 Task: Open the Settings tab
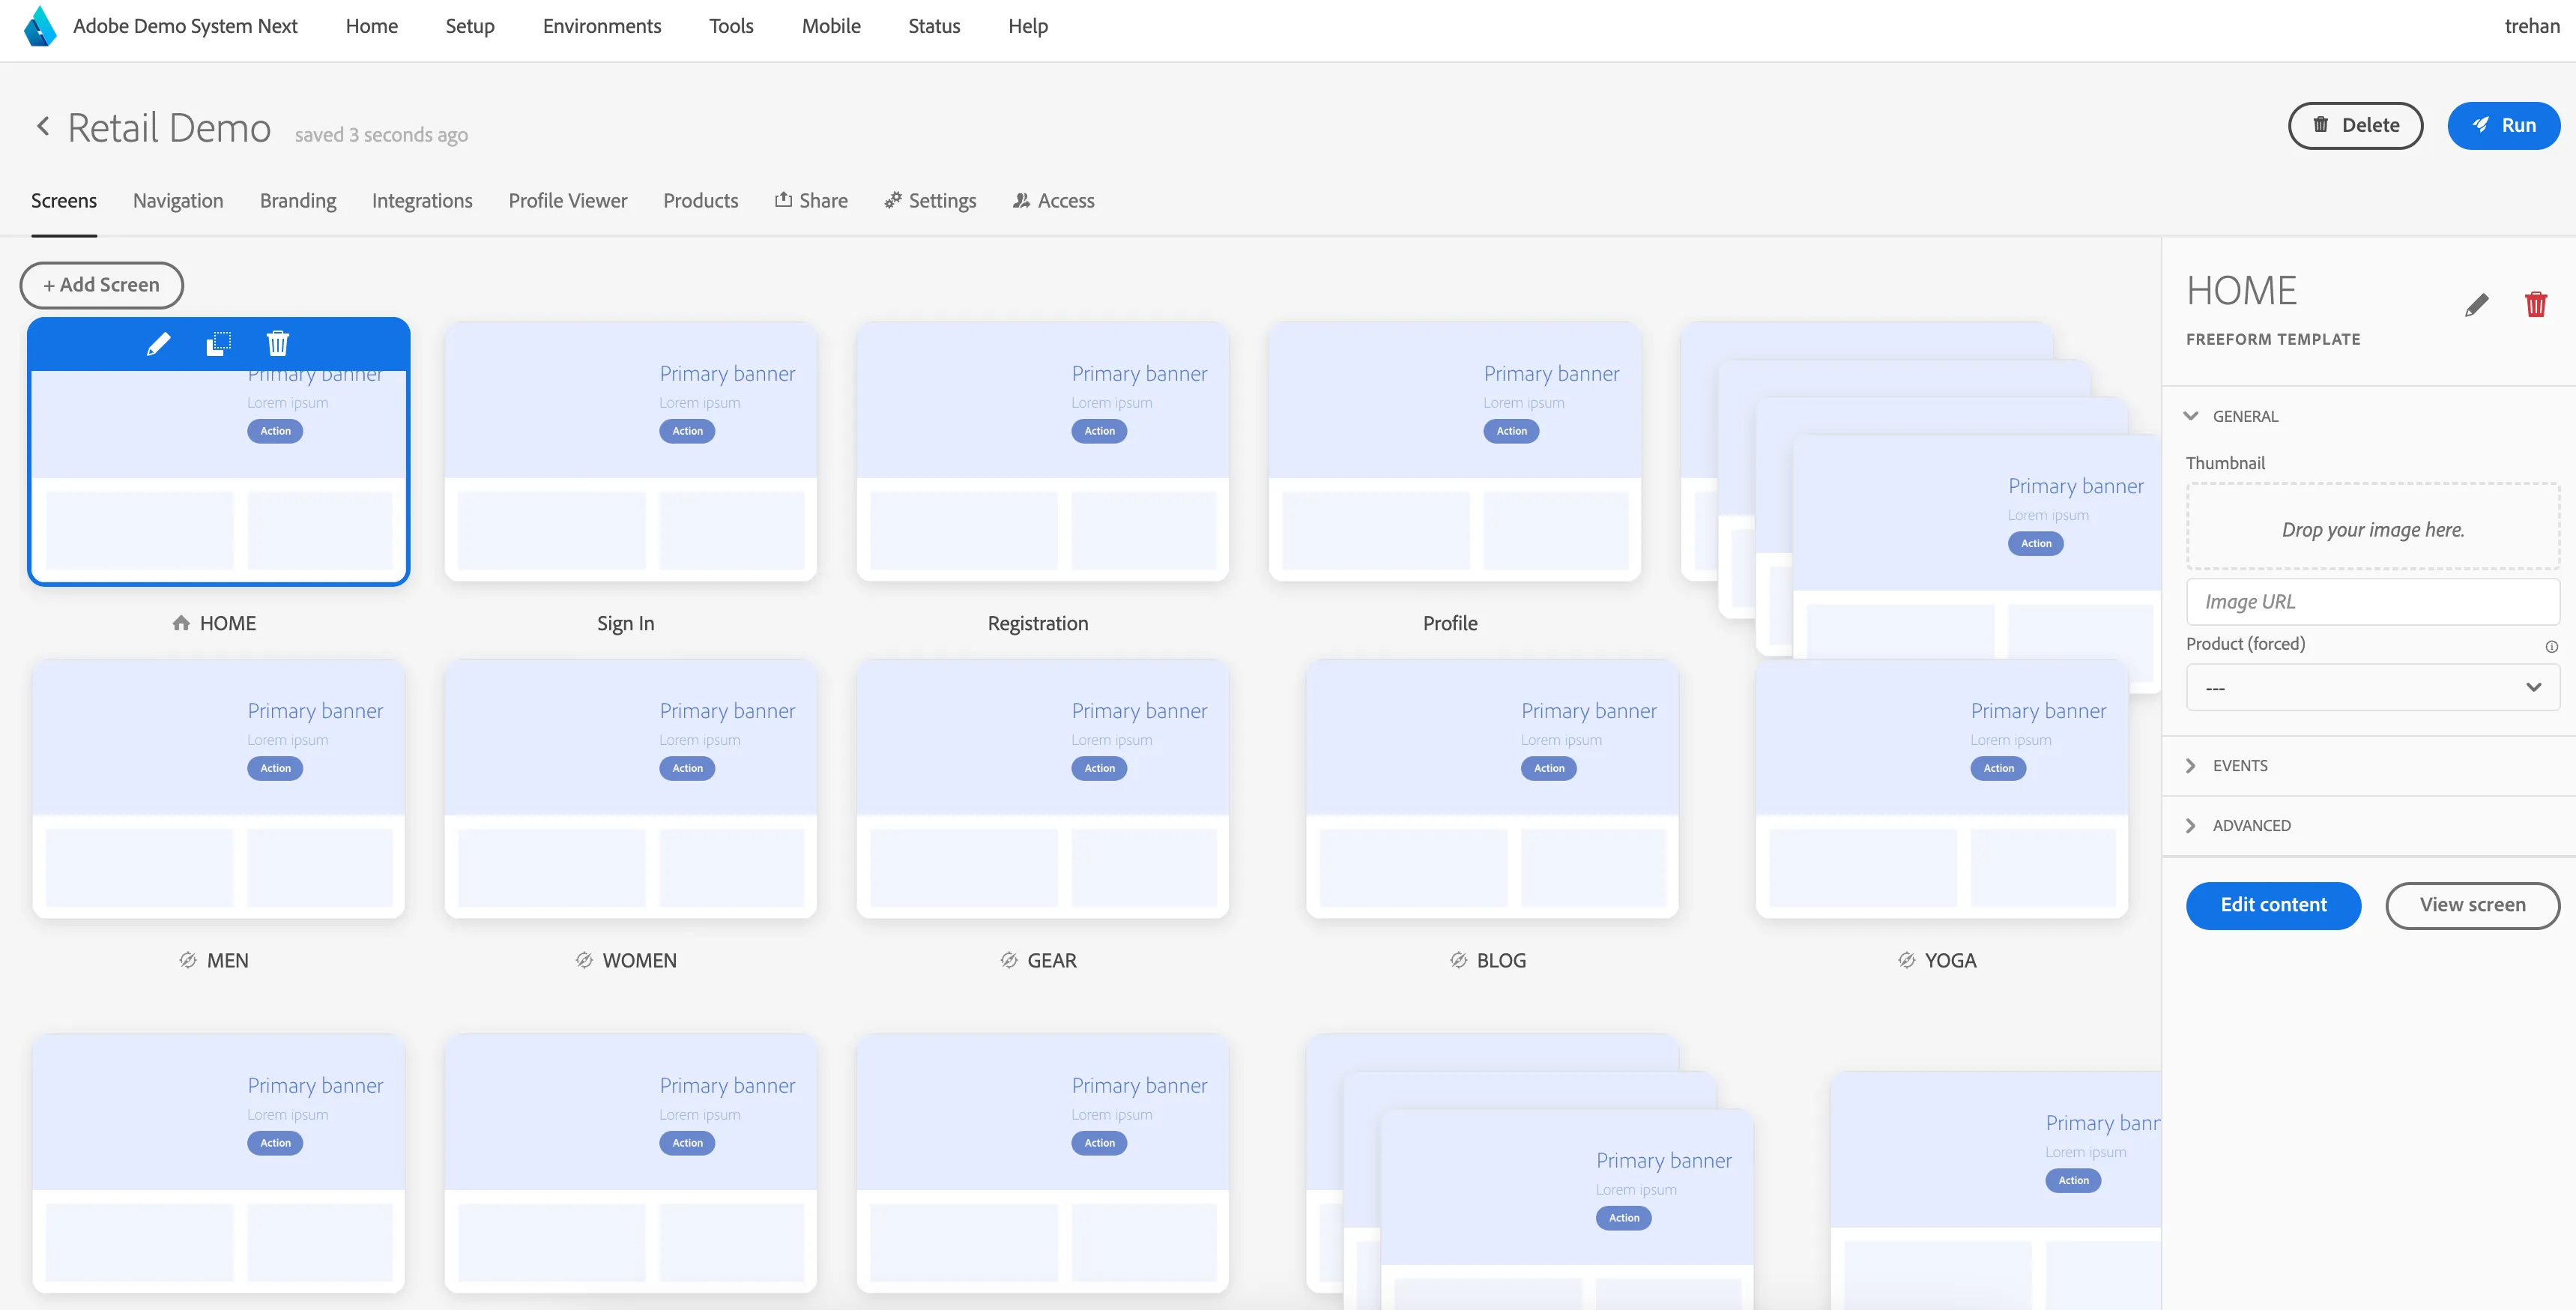coord(930,201)
